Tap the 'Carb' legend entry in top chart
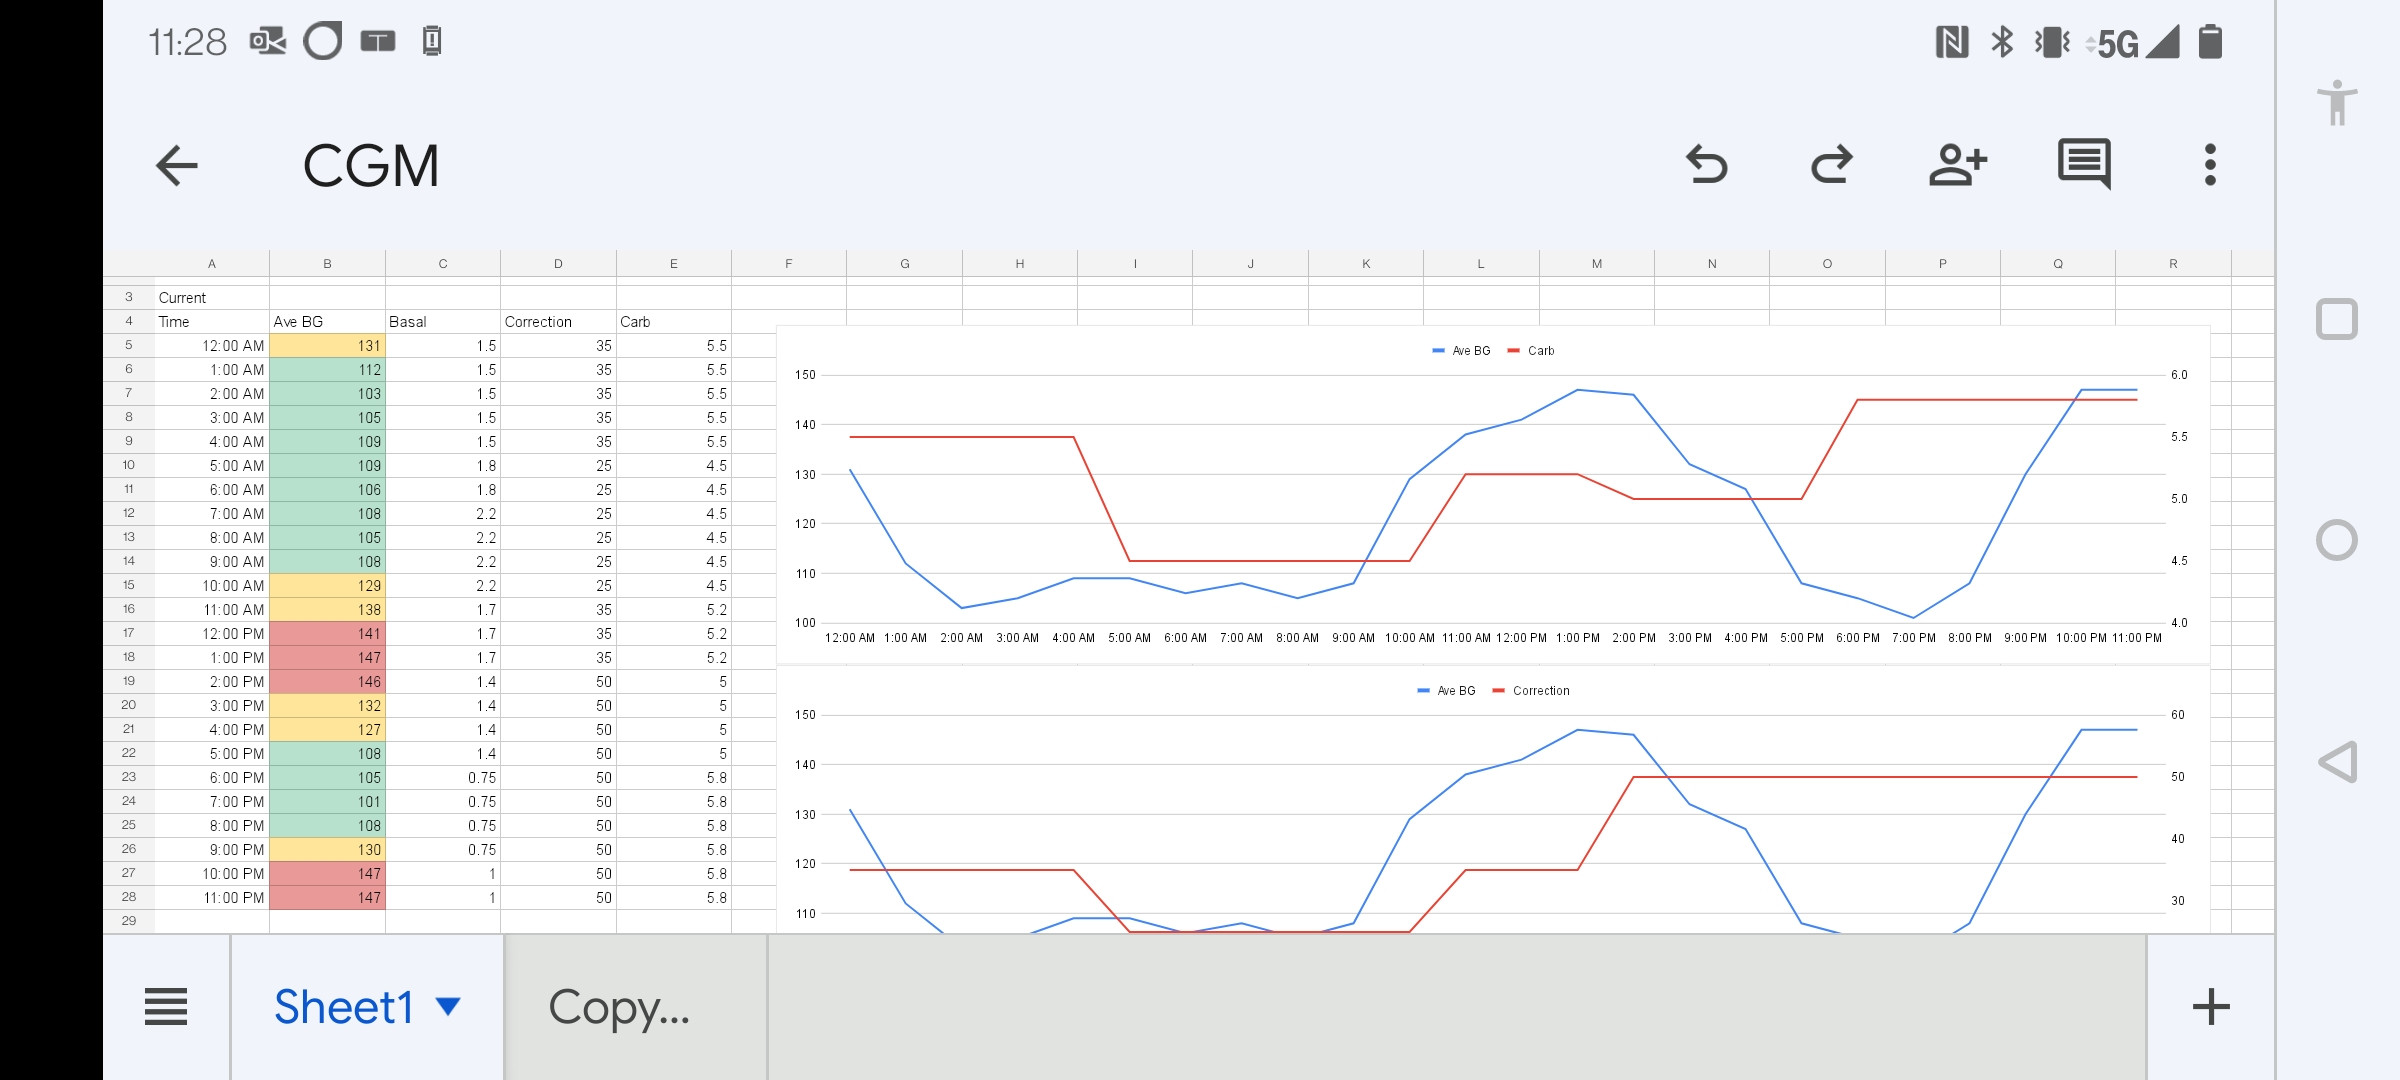This screenshot has width=2400, height=1080. click(x=1531, y=351)
